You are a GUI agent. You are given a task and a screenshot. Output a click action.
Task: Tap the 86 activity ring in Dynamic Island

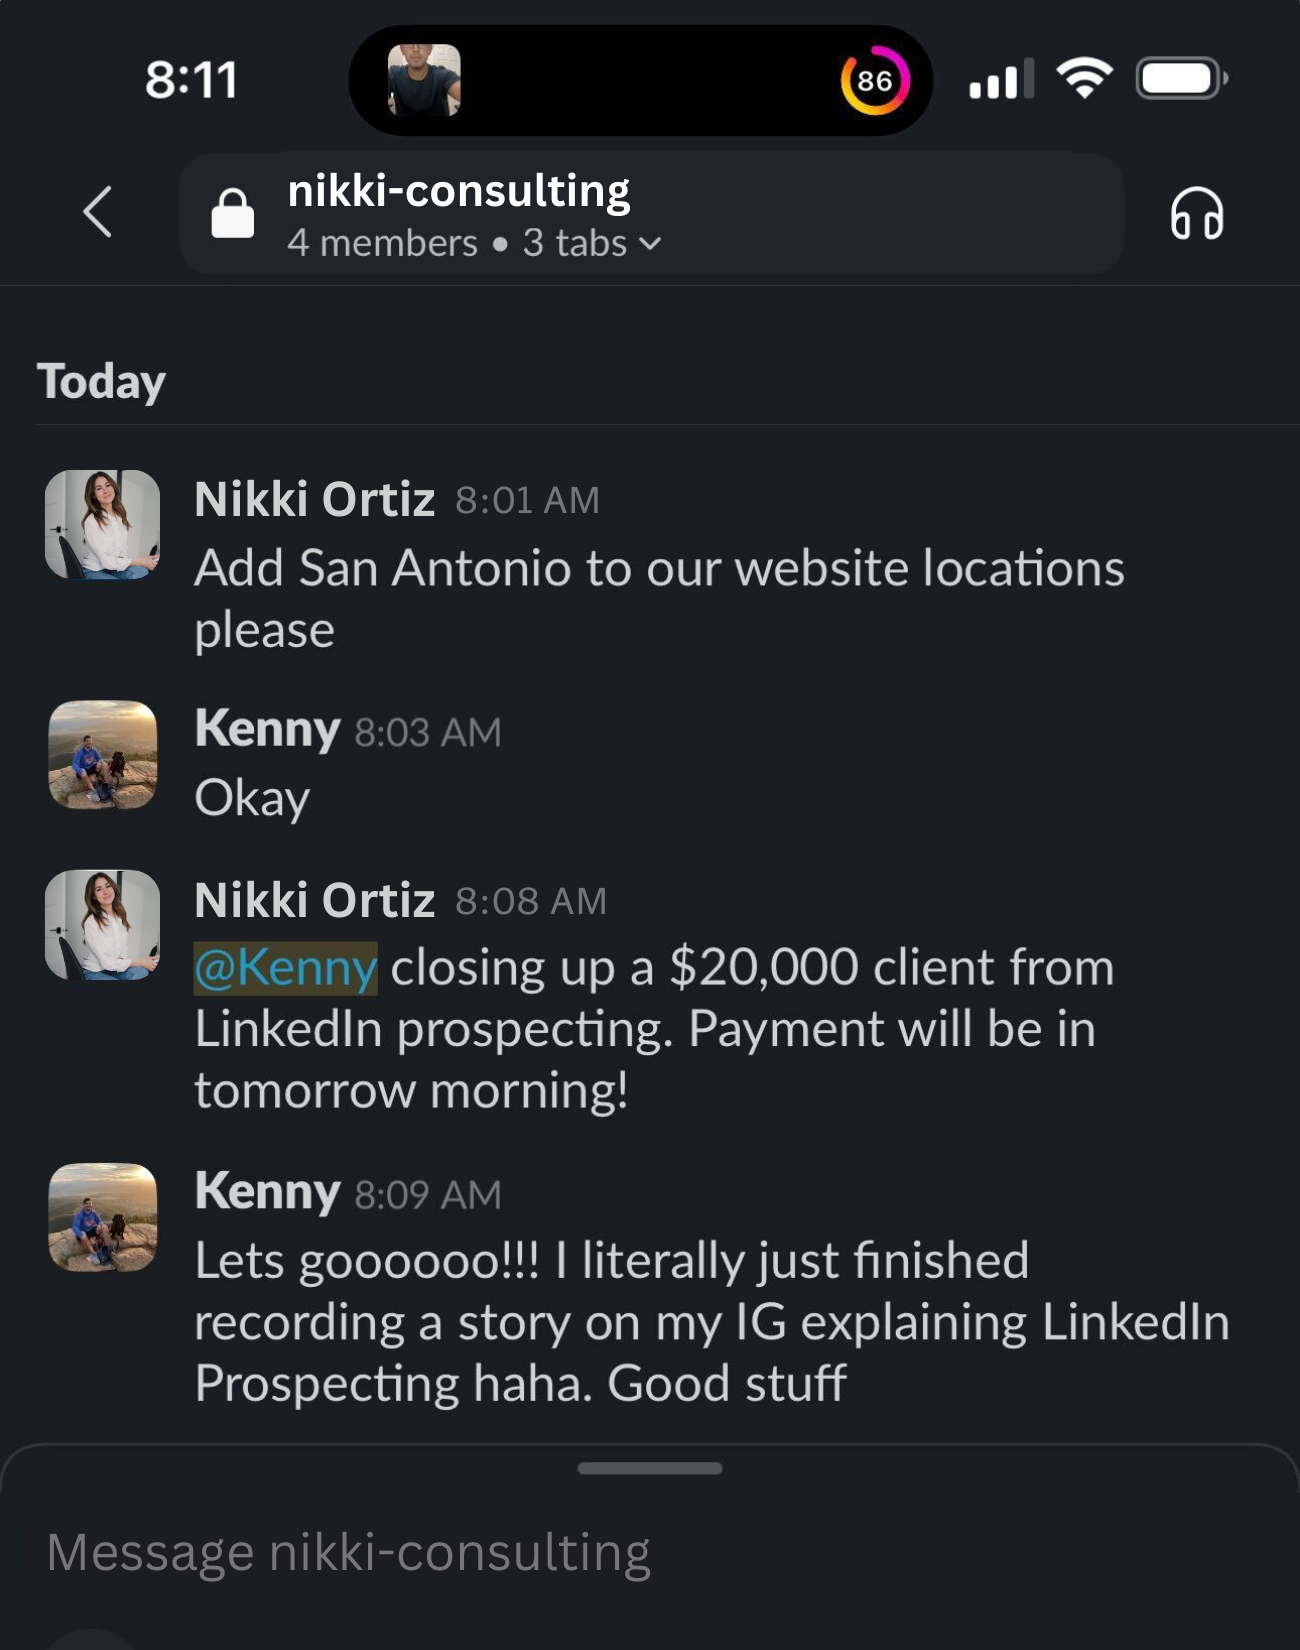875,78
